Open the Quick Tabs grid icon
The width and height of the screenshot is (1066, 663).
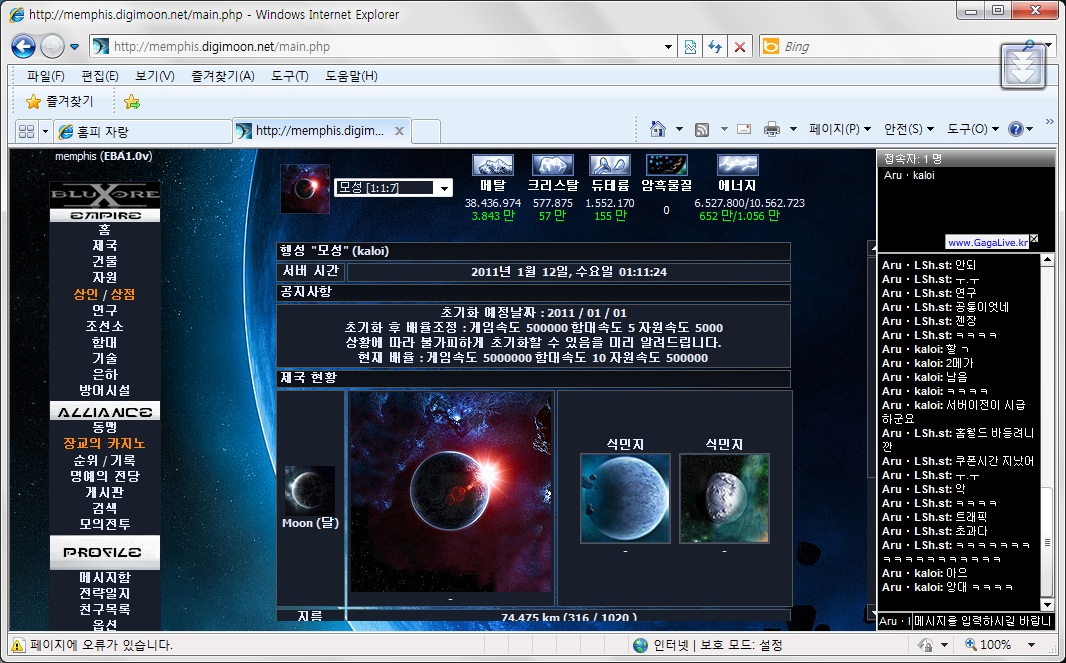26,131
